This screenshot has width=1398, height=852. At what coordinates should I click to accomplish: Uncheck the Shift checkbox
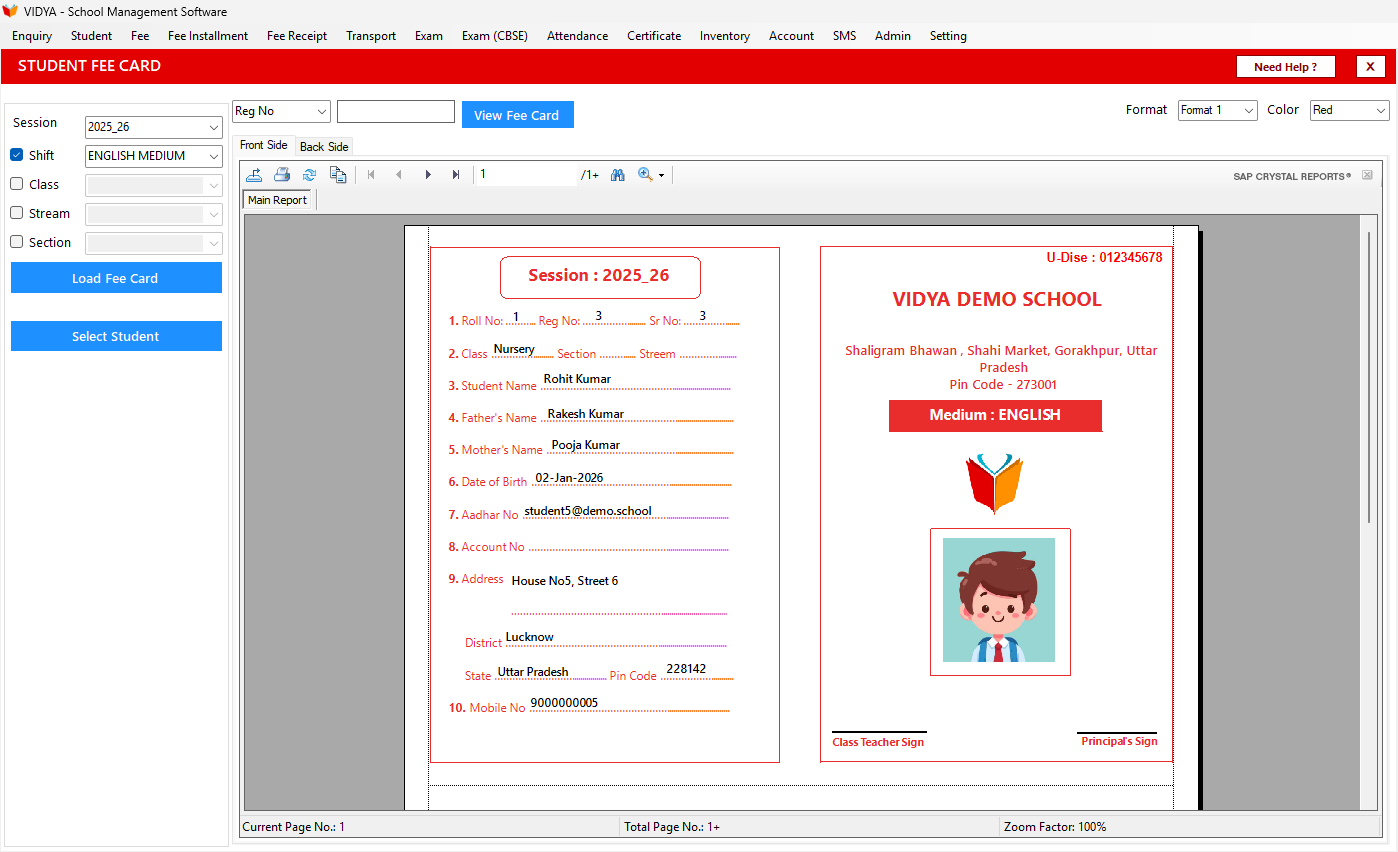17,155
